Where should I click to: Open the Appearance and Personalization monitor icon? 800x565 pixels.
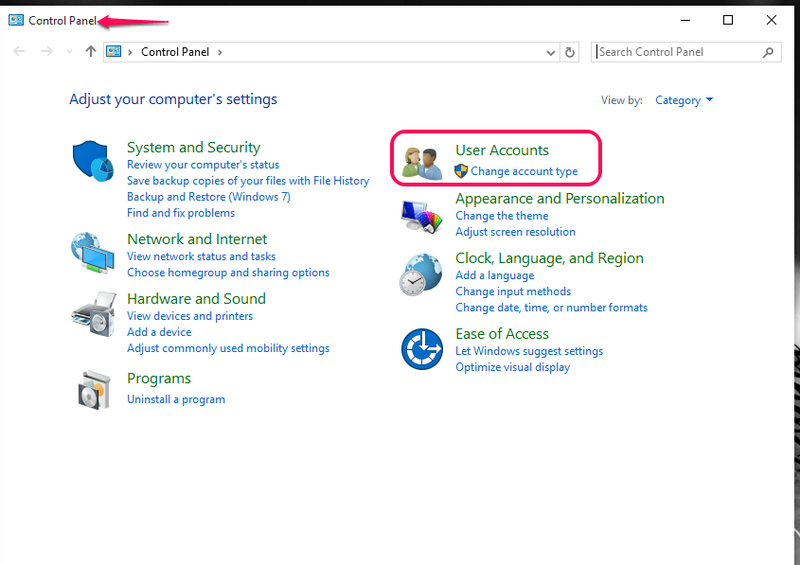click(x=421, y=217)
